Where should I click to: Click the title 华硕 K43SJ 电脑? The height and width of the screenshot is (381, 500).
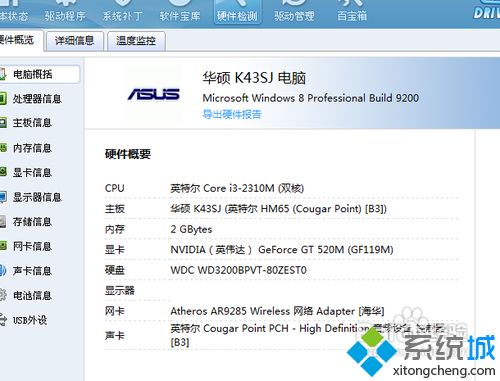(x=254, y=78)
